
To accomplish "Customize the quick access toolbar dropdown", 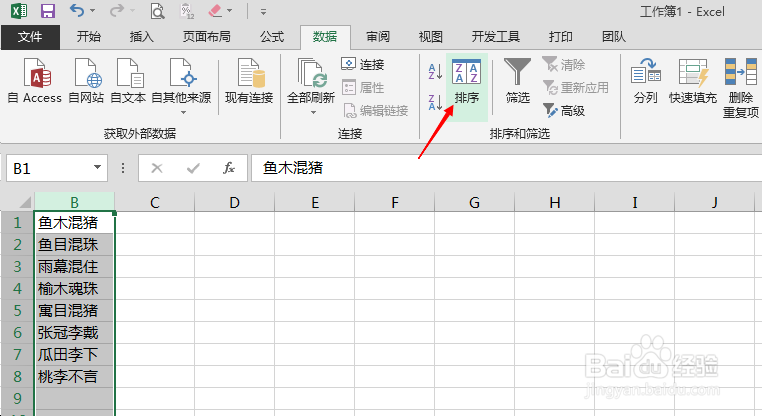I will coord(263,12).
